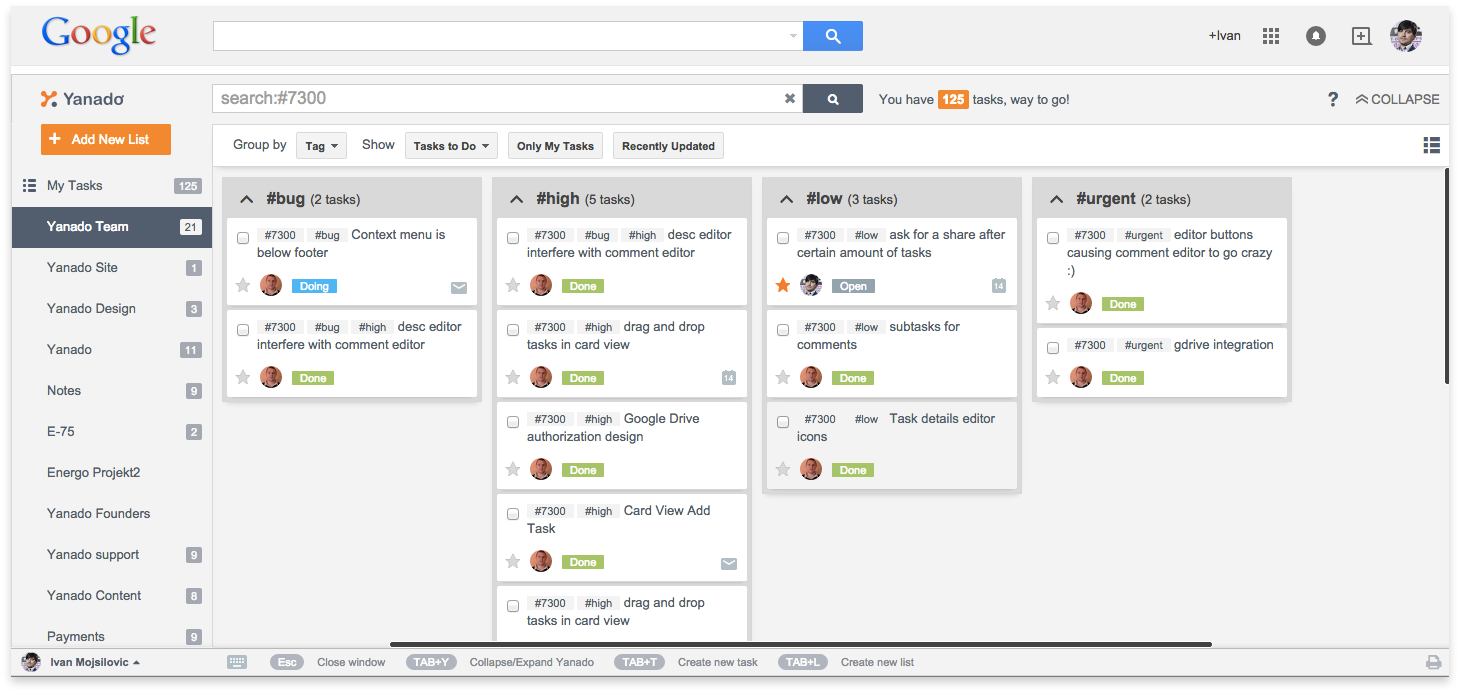Click the Google apps grid icon
Viewport: 1460px width, 690px height.
click(1271, 36)
